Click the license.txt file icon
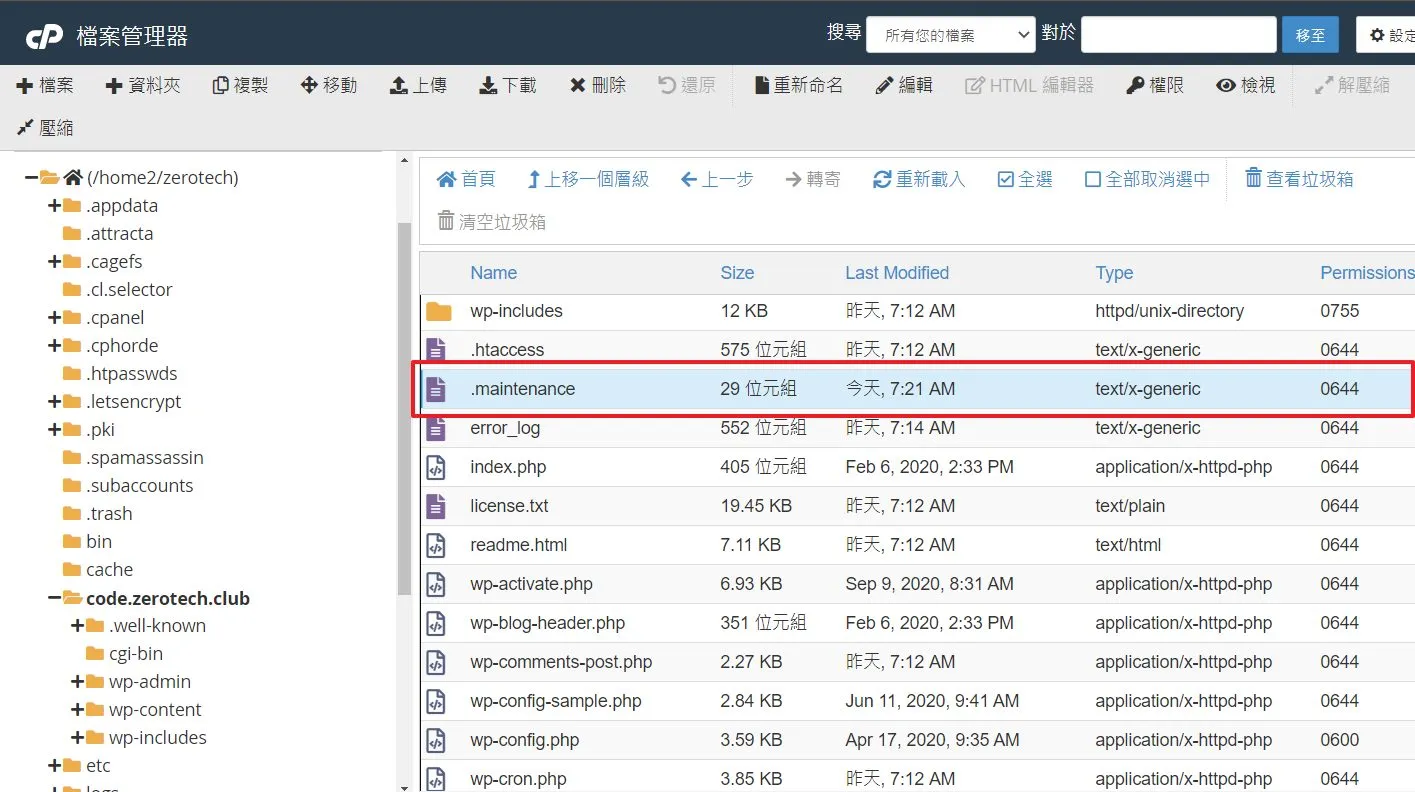1415x792 pixels. pyautogui.click(x=436, y=506)
